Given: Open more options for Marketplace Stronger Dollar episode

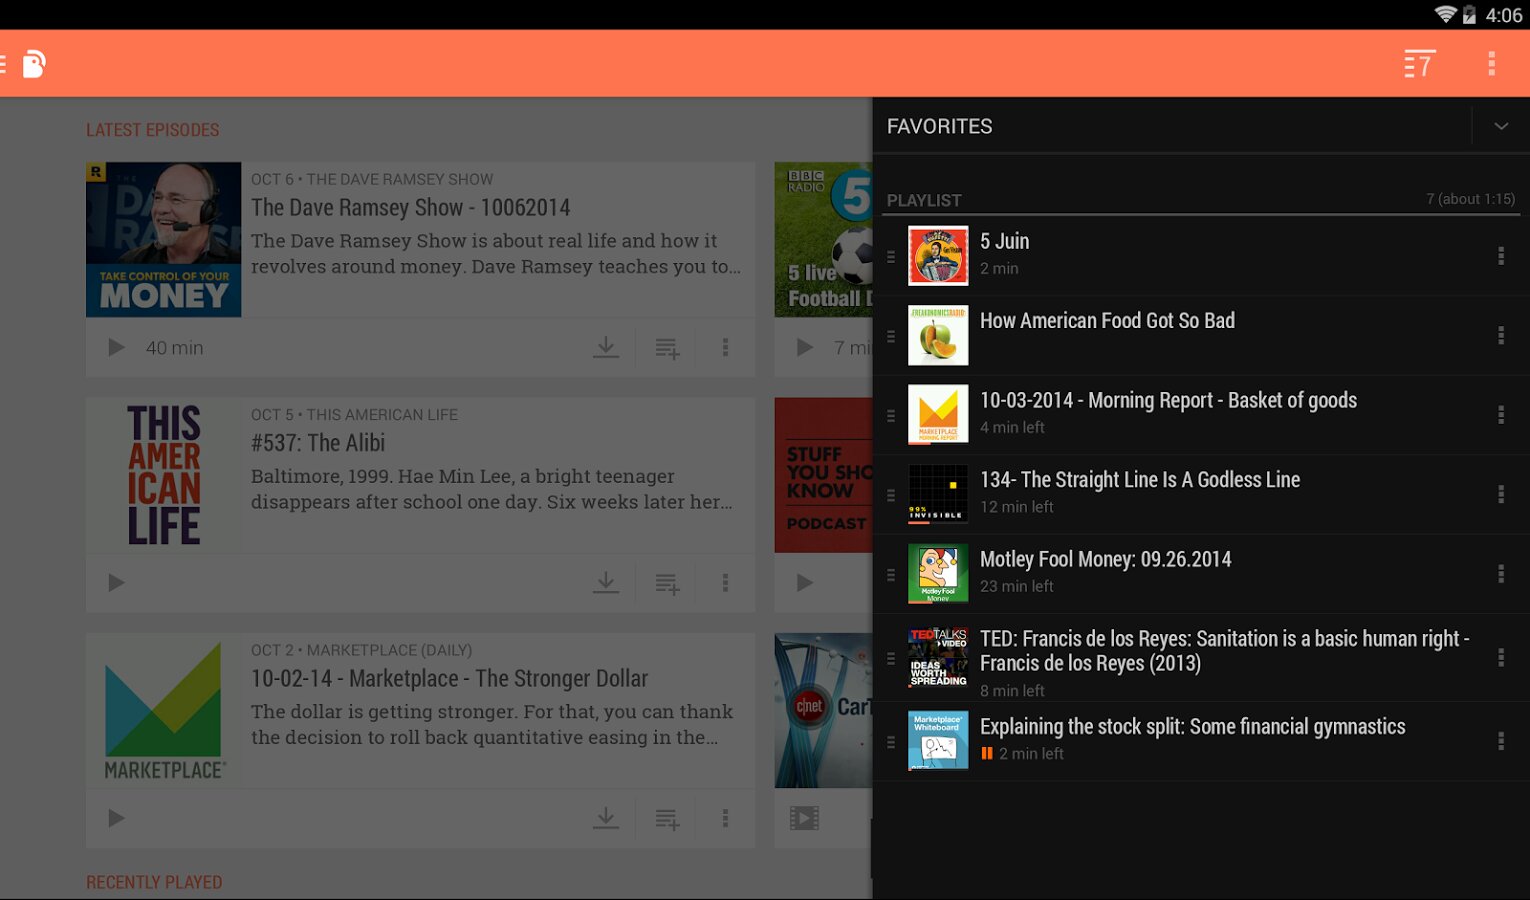Looking at the screenshot, I should 725,818.
